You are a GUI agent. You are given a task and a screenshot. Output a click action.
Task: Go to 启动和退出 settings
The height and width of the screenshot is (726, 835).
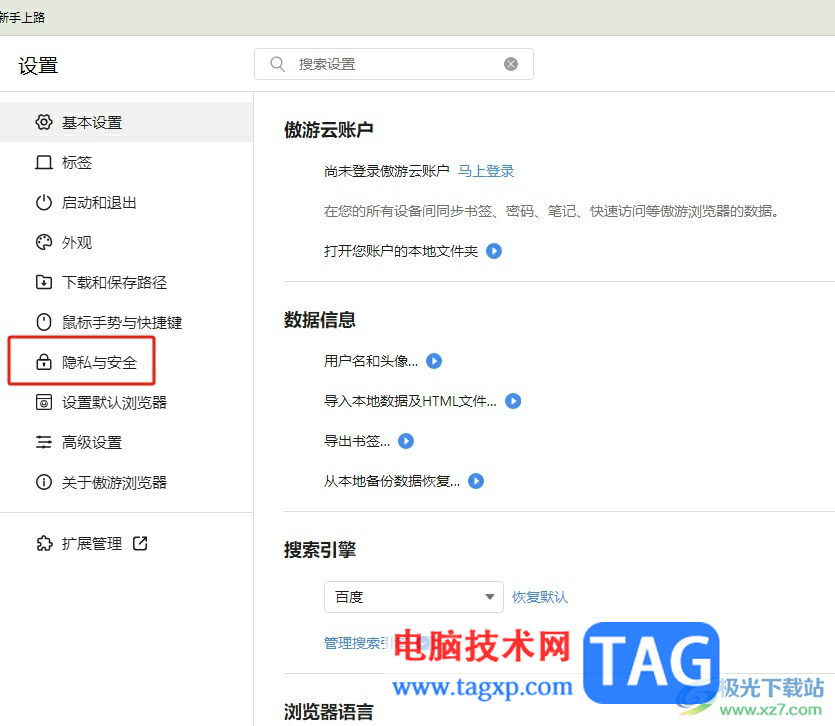pyautogui.click(x=126, y=202)
